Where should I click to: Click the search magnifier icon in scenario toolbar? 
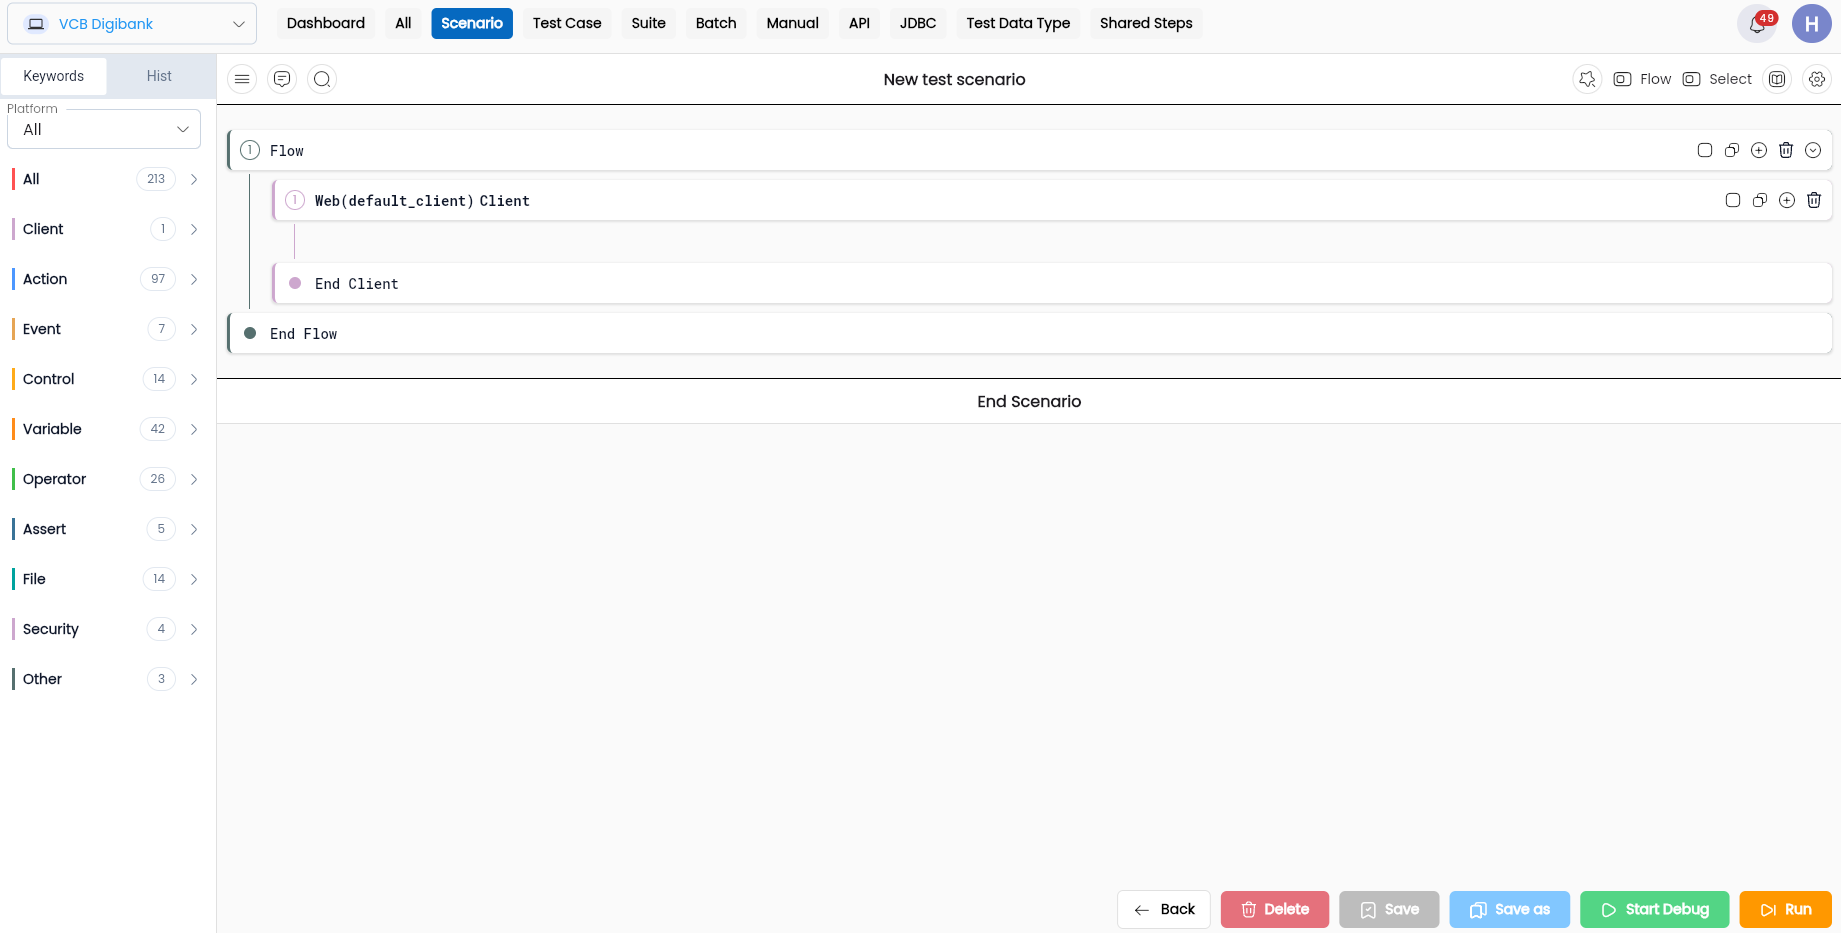(322, 79)
